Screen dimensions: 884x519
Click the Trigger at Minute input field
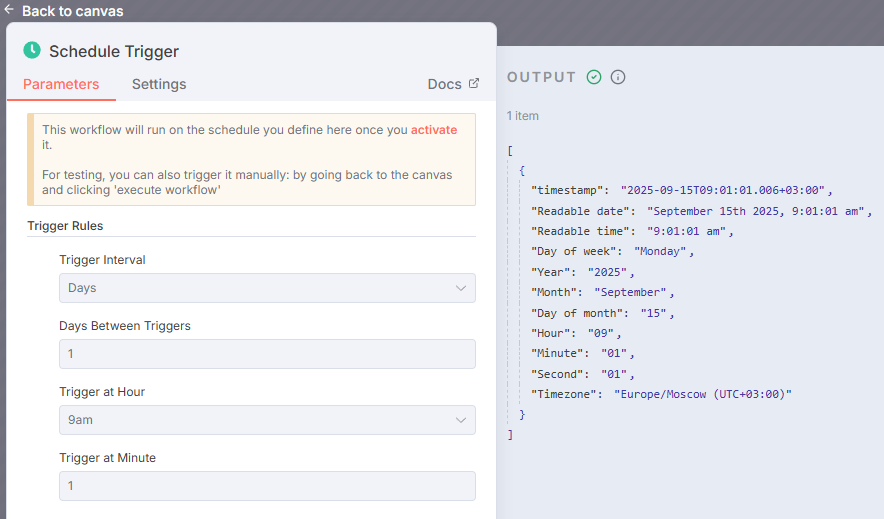click(x=266, y=486)
